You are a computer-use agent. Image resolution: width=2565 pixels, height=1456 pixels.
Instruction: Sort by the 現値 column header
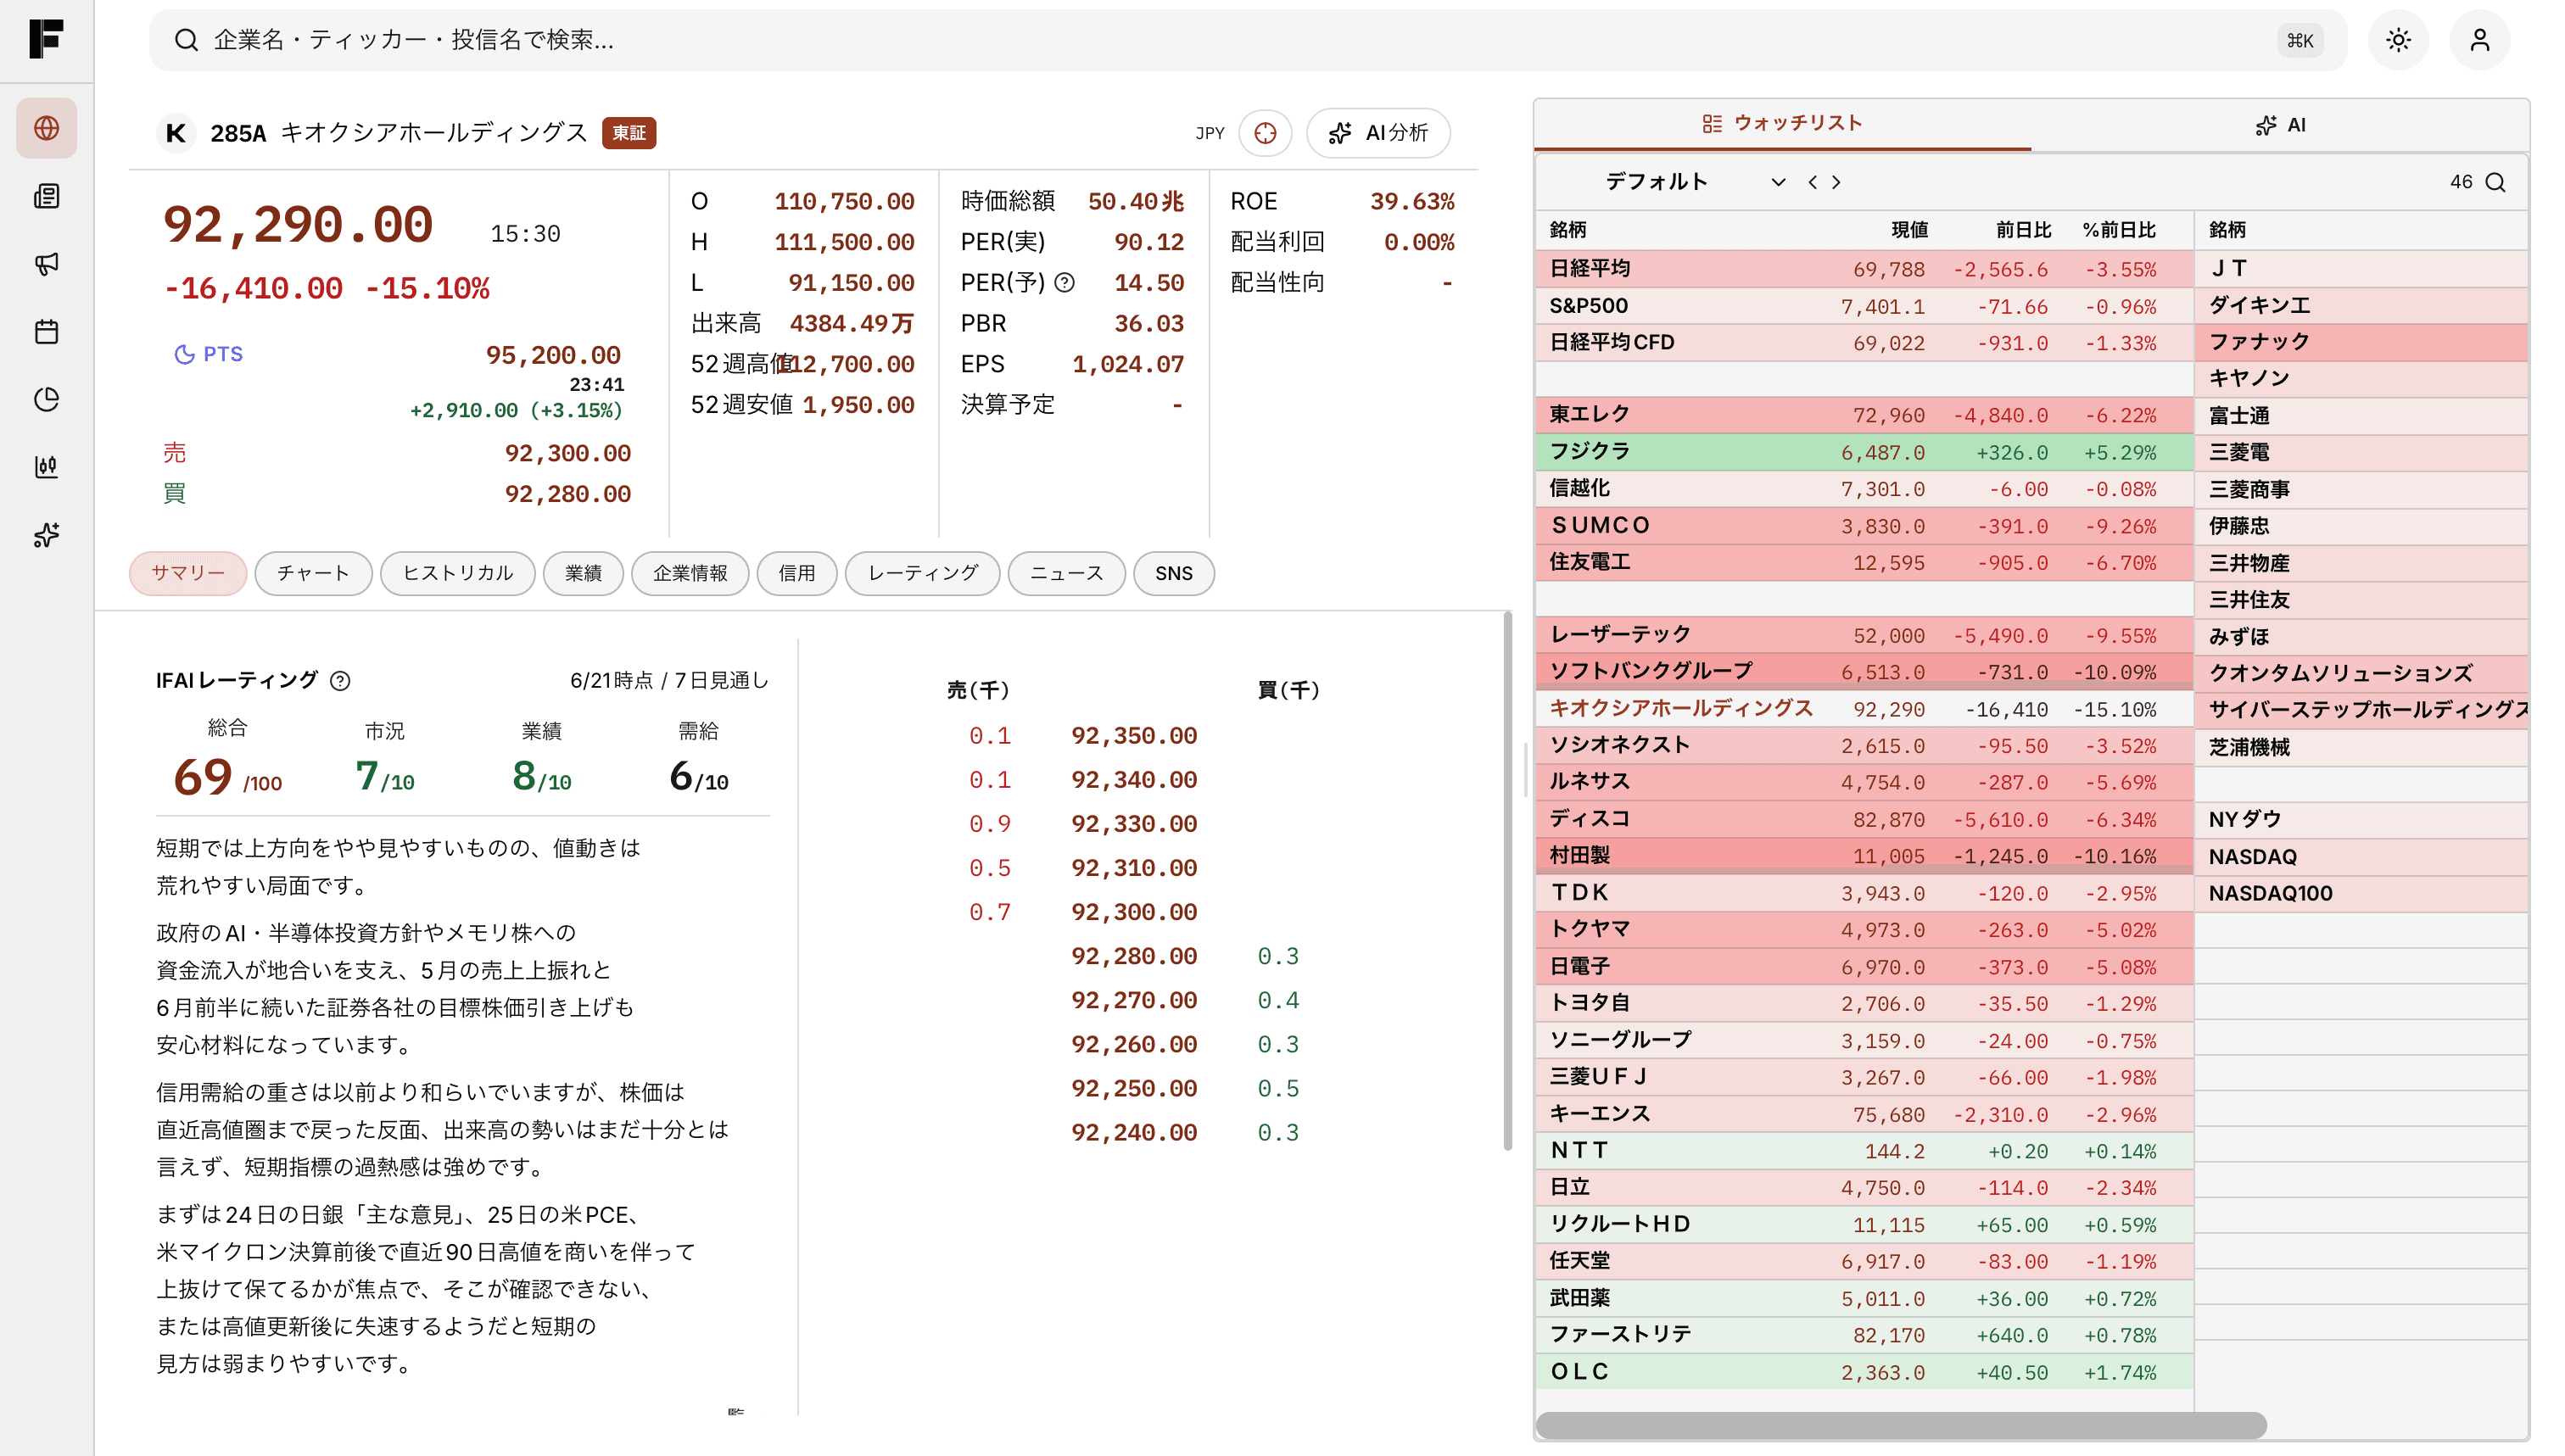[1908, 230]
